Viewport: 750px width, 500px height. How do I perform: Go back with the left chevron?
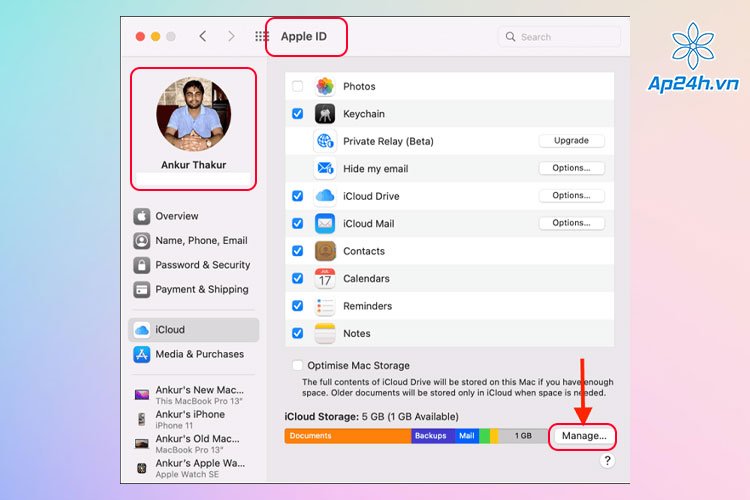coord(203,36)
